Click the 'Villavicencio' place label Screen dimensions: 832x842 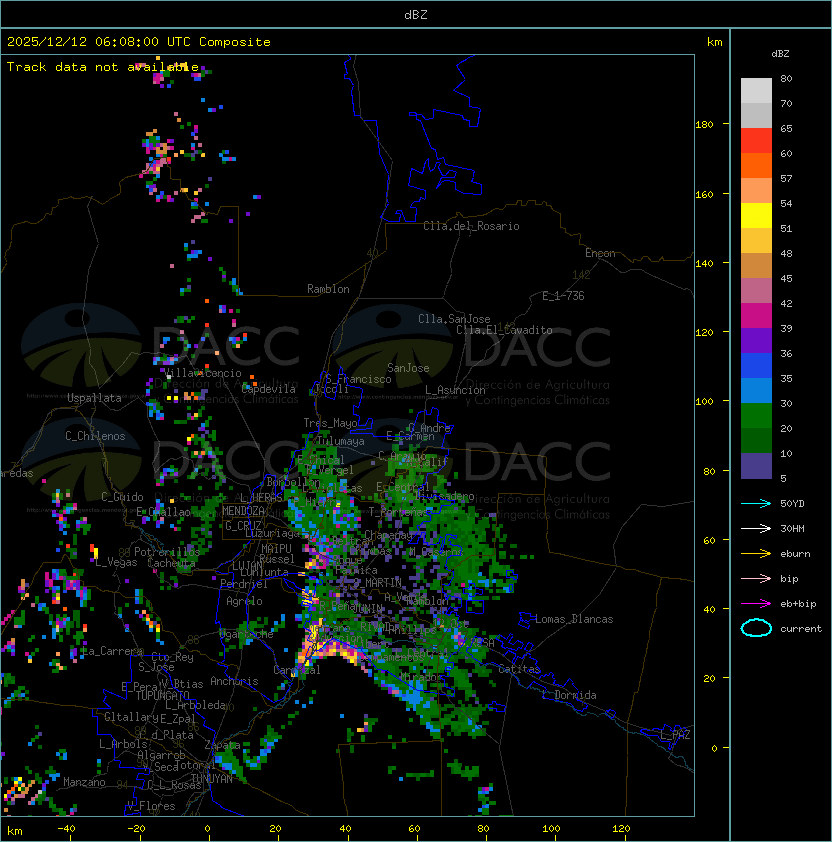coord(202,373)
